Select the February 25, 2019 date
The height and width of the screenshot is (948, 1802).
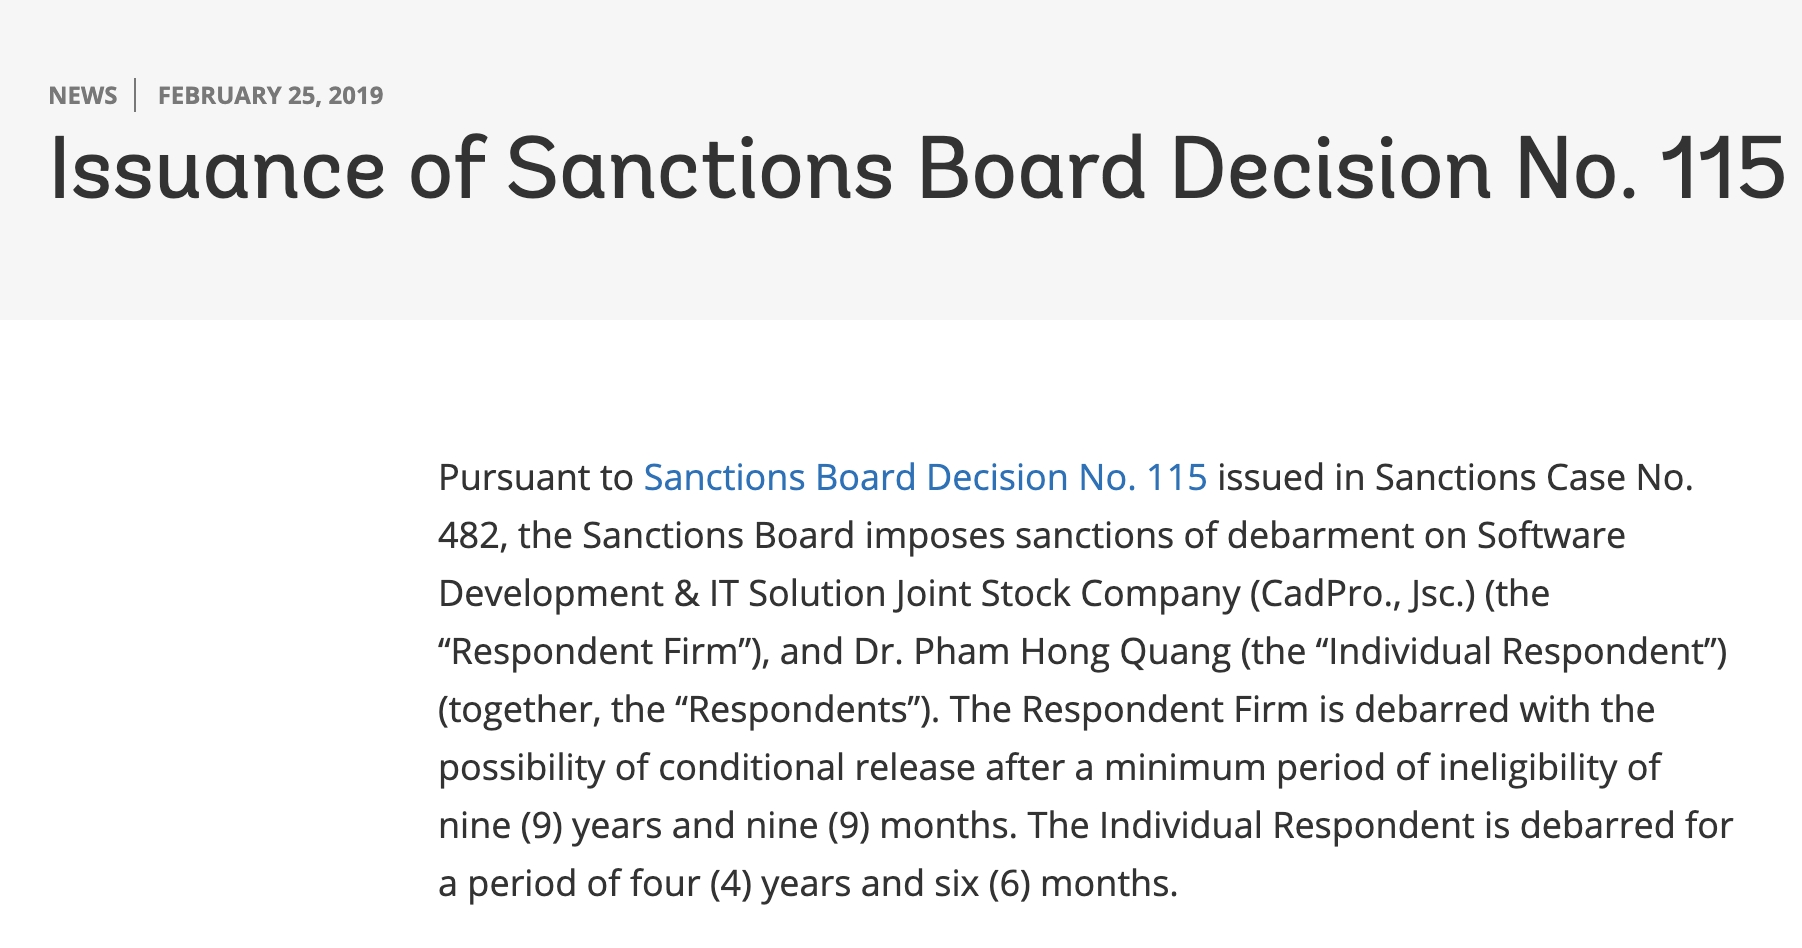point(270,96)
